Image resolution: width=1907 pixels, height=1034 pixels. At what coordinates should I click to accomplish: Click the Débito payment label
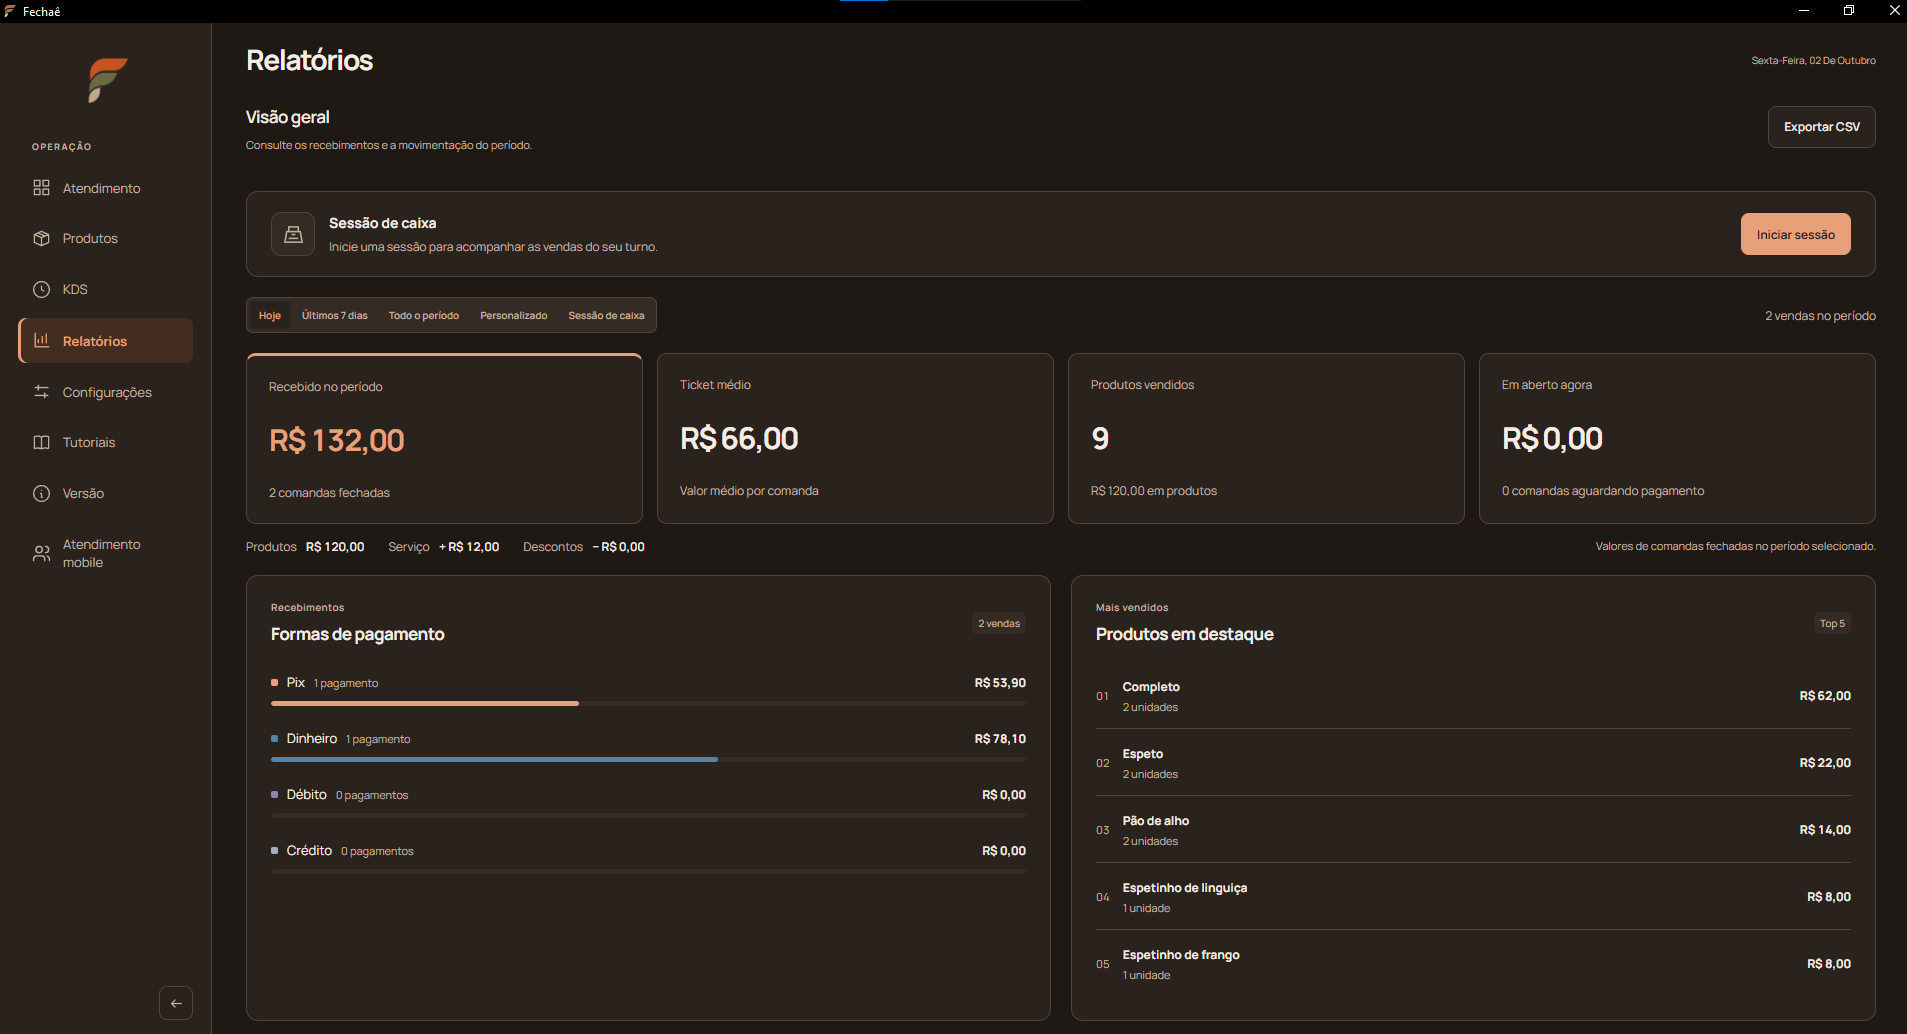click(x=306, y=795)
